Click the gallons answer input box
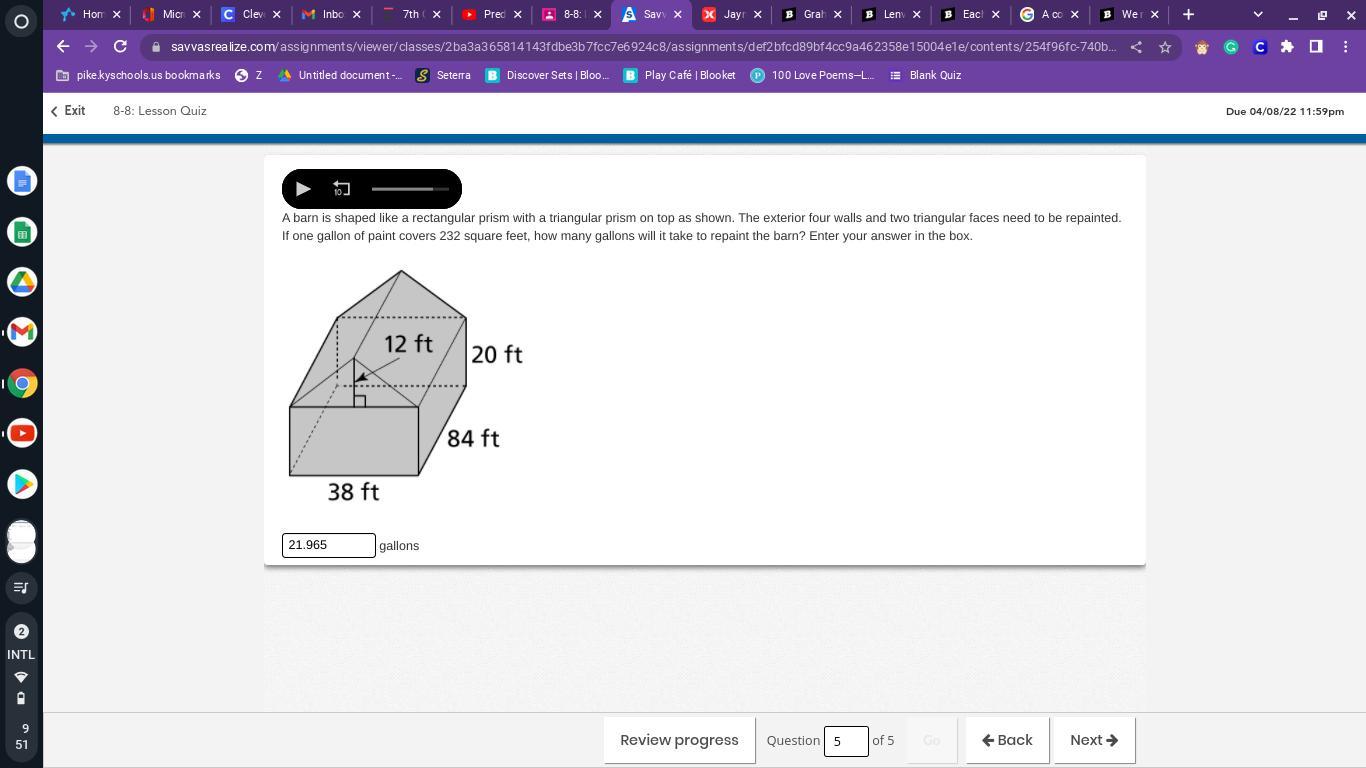Viewport: 1366px width, 768px height. tap(329, 545)
